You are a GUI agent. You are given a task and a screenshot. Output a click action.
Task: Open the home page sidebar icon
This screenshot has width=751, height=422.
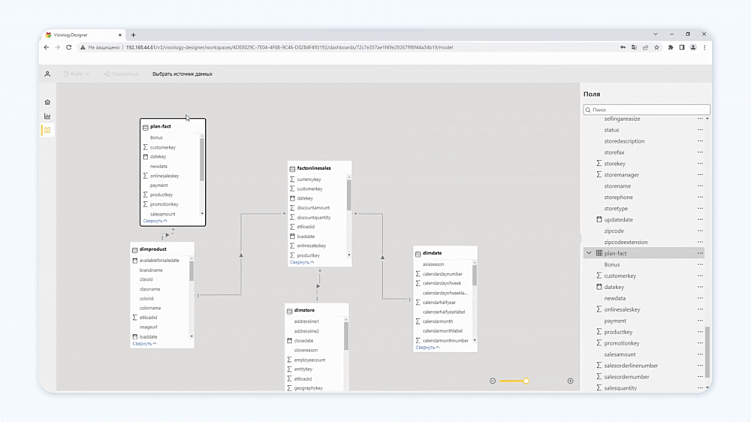[47, 102]
